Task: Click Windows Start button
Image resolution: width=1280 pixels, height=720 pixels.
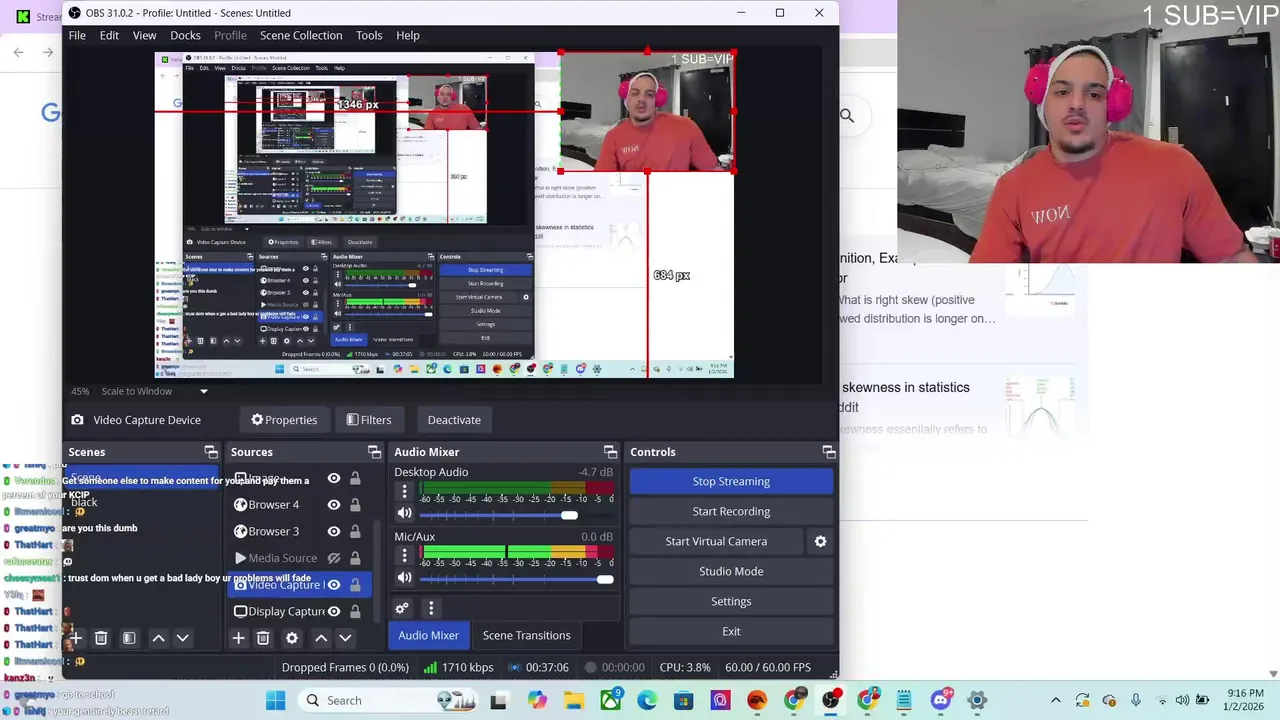Action: tap(275, 700)
